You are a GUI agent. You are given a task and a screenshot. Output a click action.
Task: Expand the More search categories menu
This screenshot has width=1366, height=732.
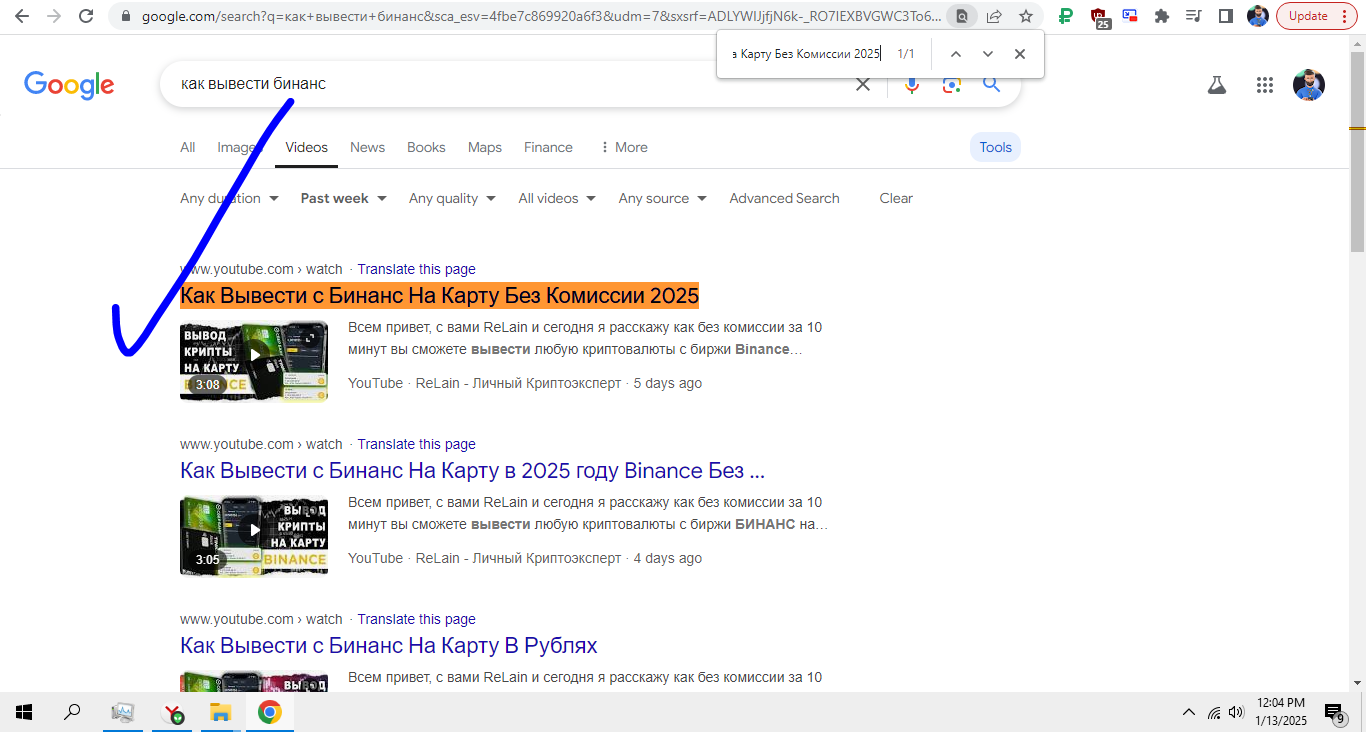623,147
